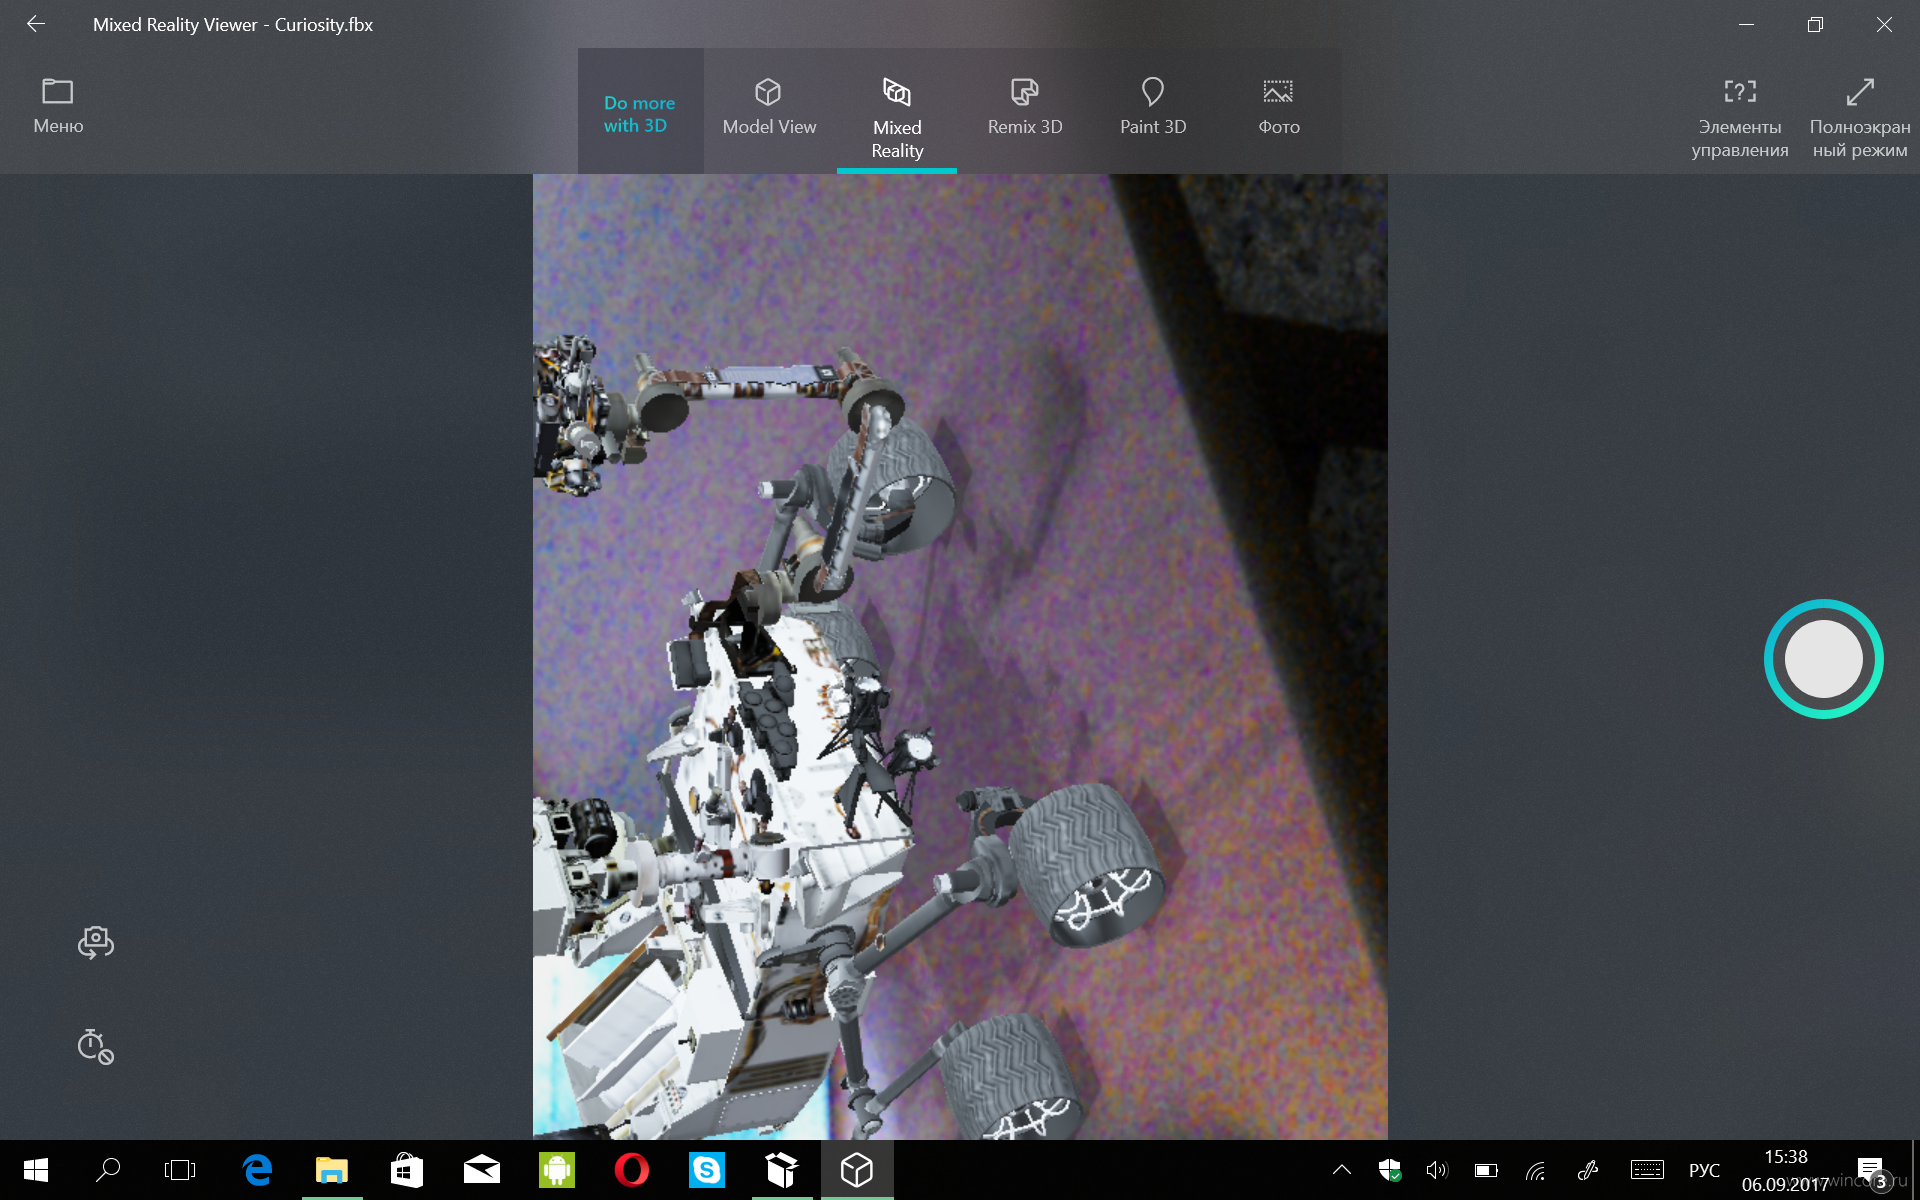Open the Do more with 3D panel
This screenshot has height=1200, width=1920.
640,113
